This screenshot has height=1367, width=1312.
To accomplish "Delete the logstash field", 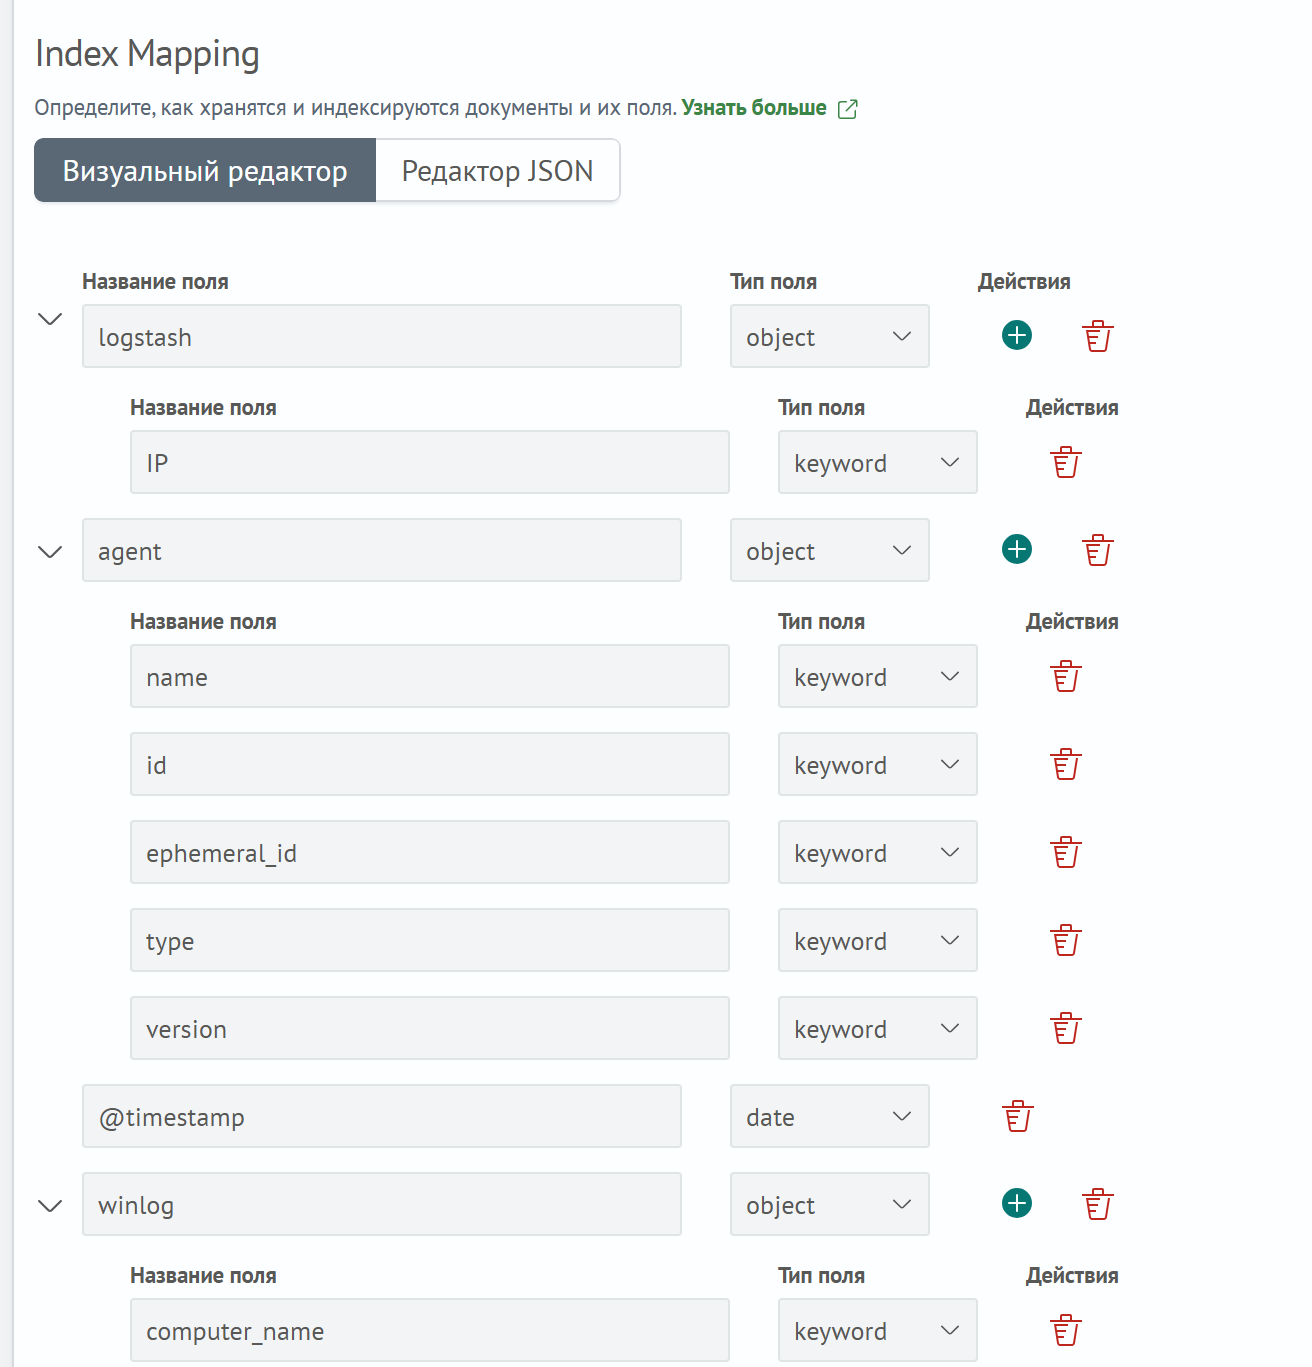I will pyautogui.click(x=1097, y=336).
